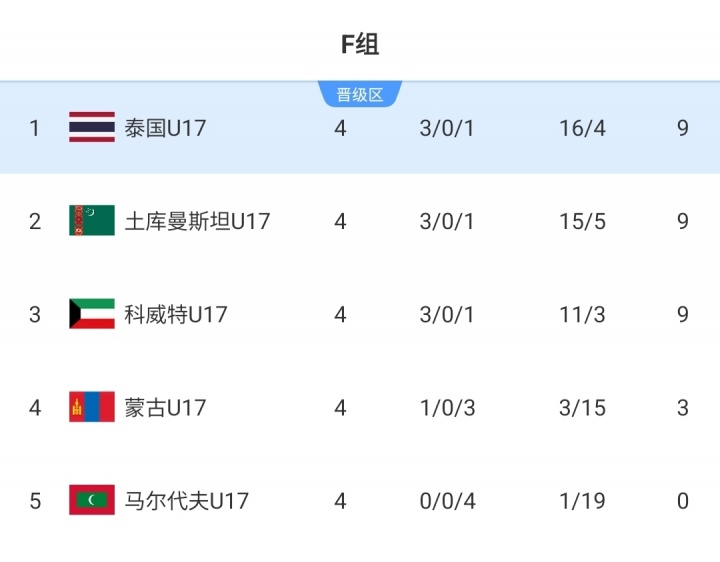Click Mongolia's 1/0/3 win-draw-loss record
Image resolution: width=720 pixels, height=562 pixels.
(x=447, y=407)
